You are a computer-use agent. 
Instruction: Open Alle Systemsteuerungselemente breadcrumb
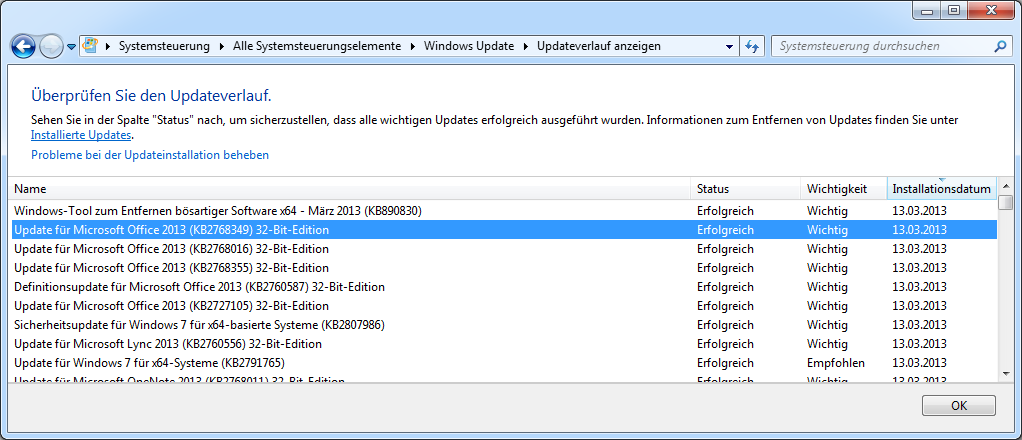317,46
